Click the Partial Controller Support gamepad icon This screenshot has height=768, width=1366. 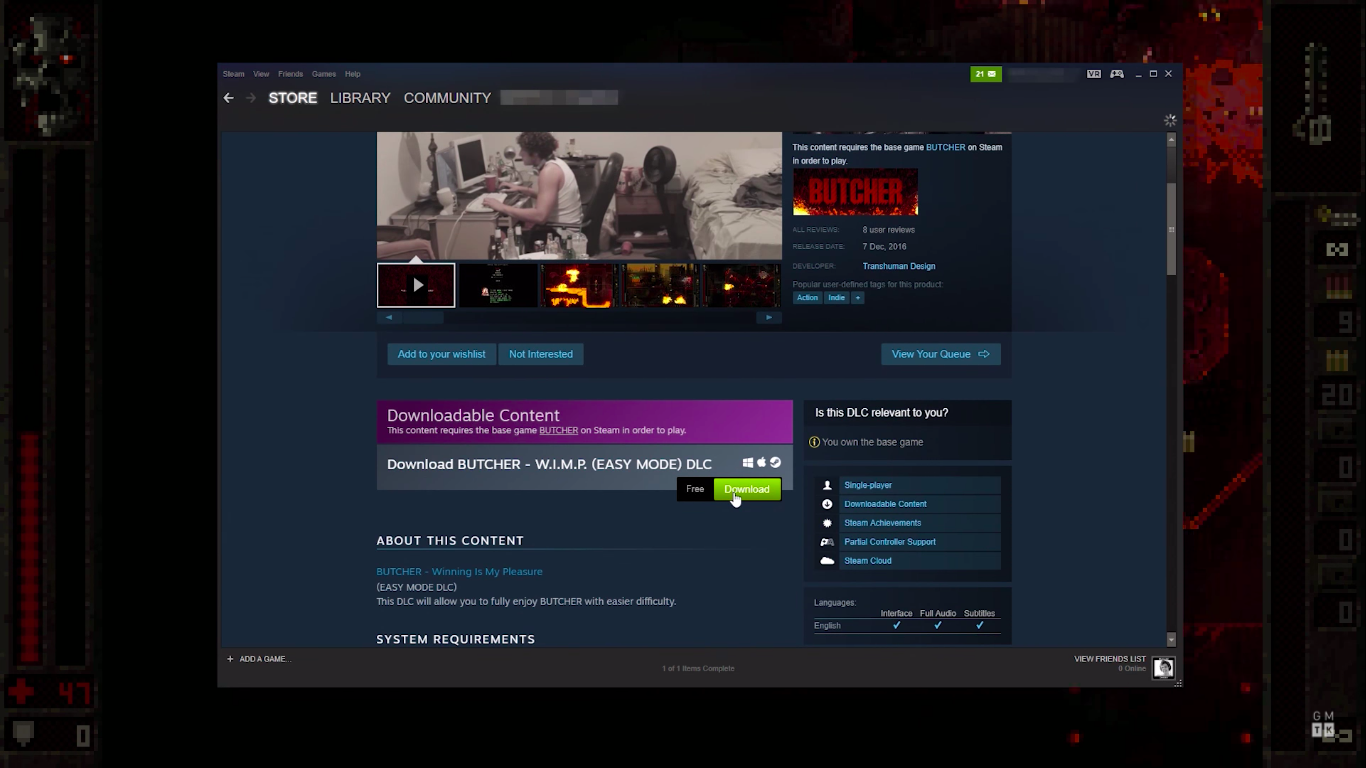pos(827,542)
